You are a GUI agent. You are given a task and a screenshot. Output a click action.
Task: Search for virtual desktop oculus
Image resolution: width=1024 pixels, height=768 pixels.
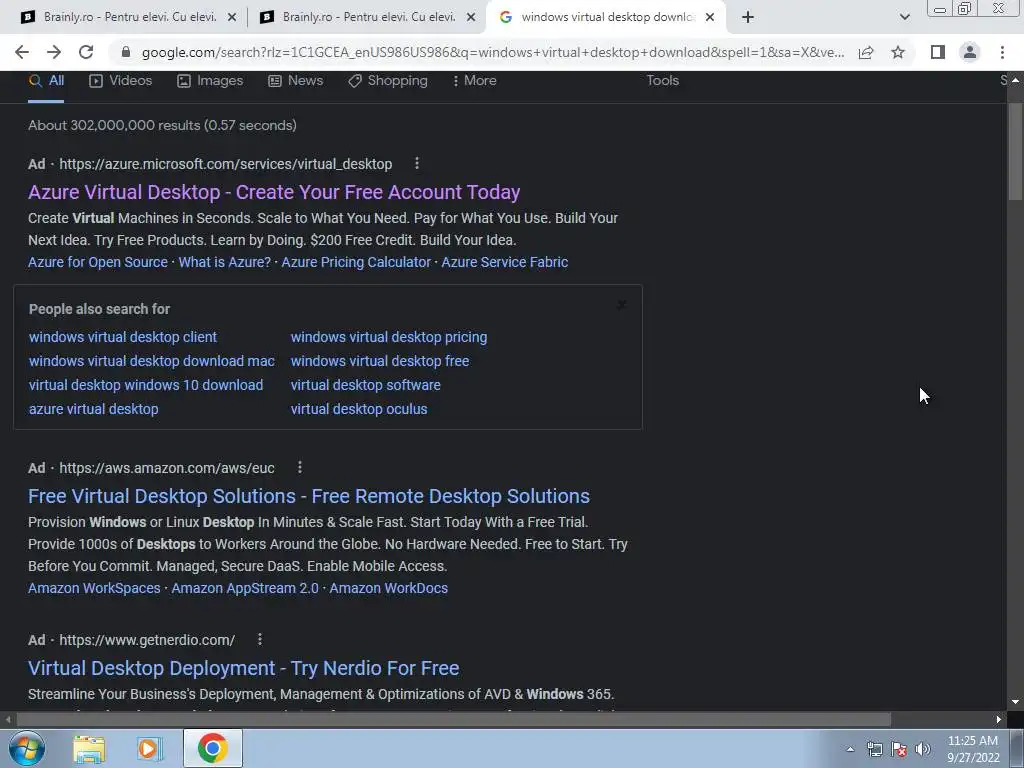tap(359, 409)
